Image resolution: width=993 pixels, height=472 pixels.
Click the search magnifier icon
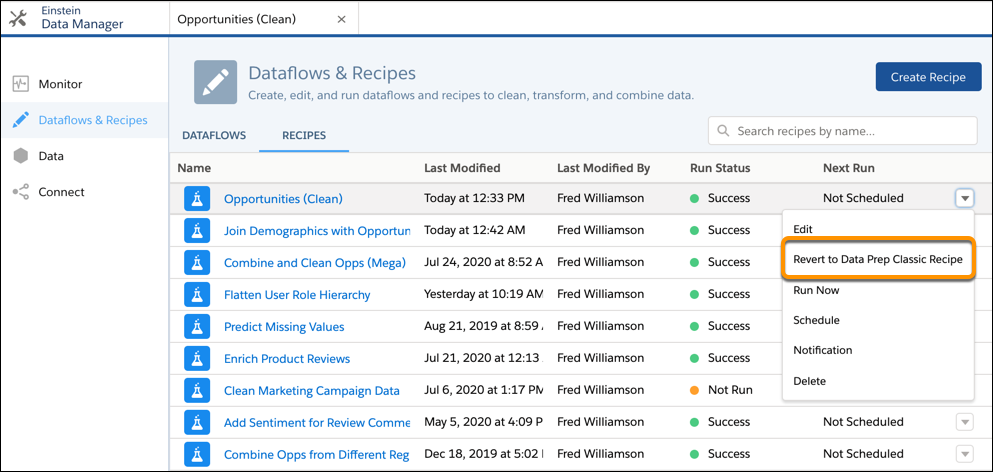[x=723, y=131]
